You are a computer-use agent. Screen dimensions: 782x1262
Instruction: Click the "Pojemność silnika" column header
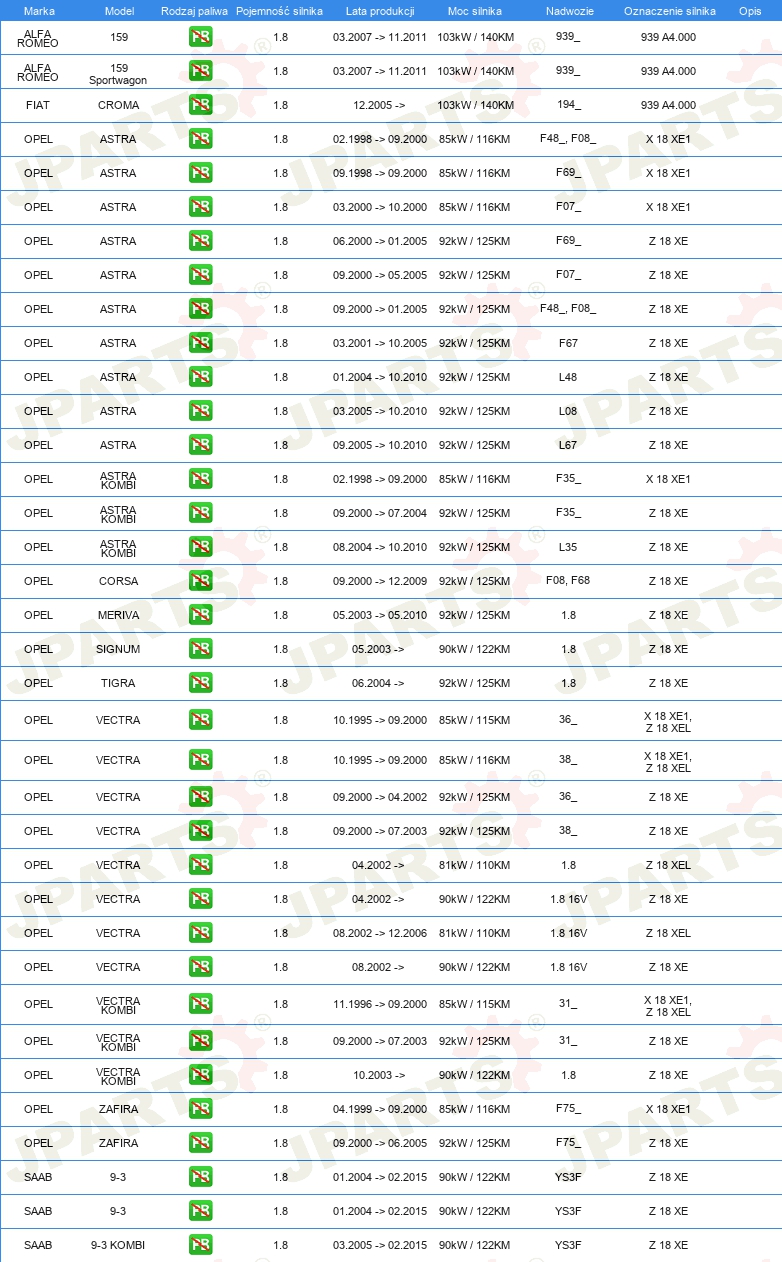280,11
